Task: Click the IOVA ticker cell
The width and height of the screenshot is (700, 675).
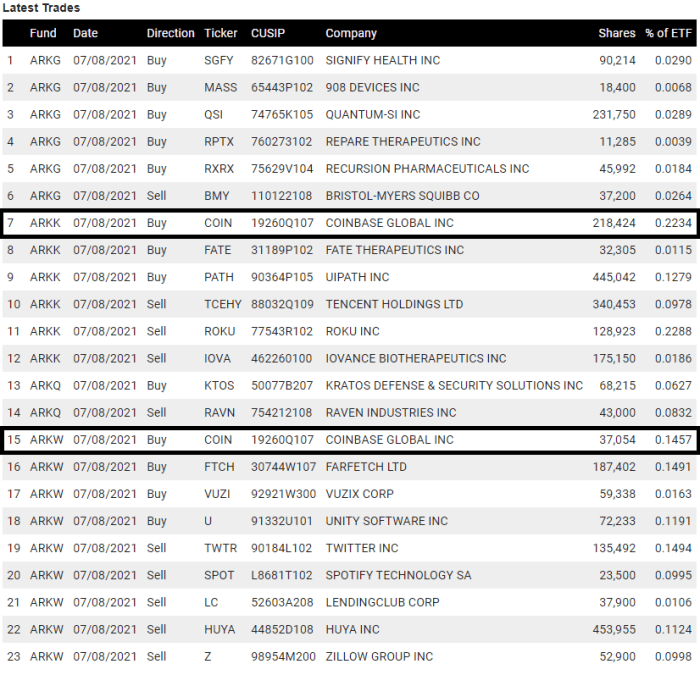Action: (x=217, y=358)
